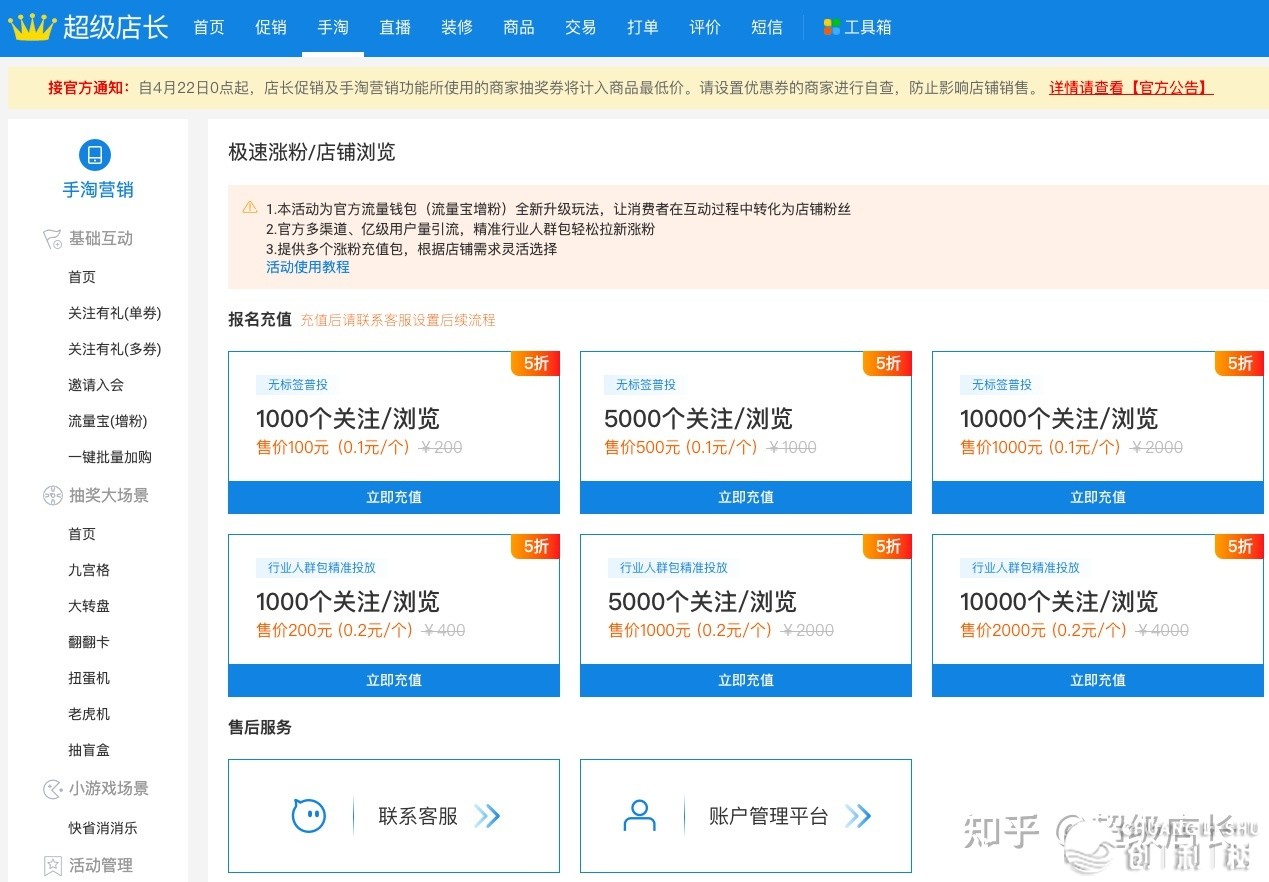This screenshot has width=1269, height=882.
Task: Open 一键批量加购 in sidebar
Action: click(110, 457)
